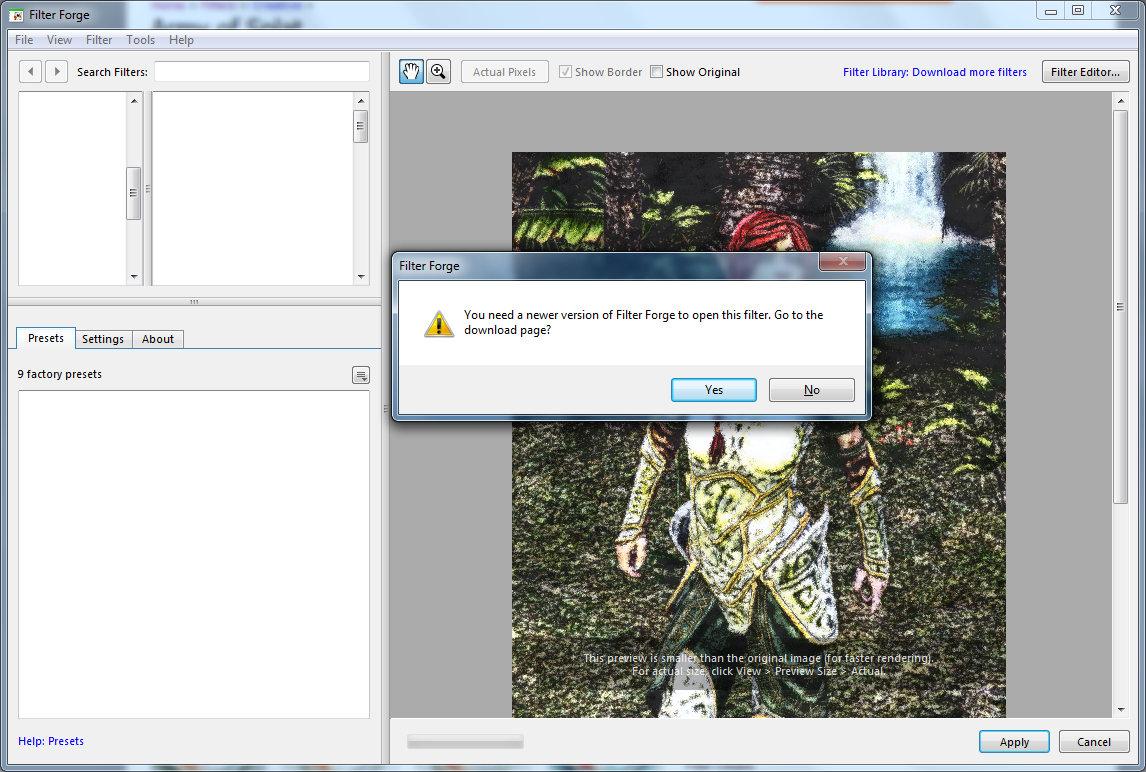This screenshot has width=1146, height=772.
Task: Open Filter Library: Download more filters link
Action: 935,72
